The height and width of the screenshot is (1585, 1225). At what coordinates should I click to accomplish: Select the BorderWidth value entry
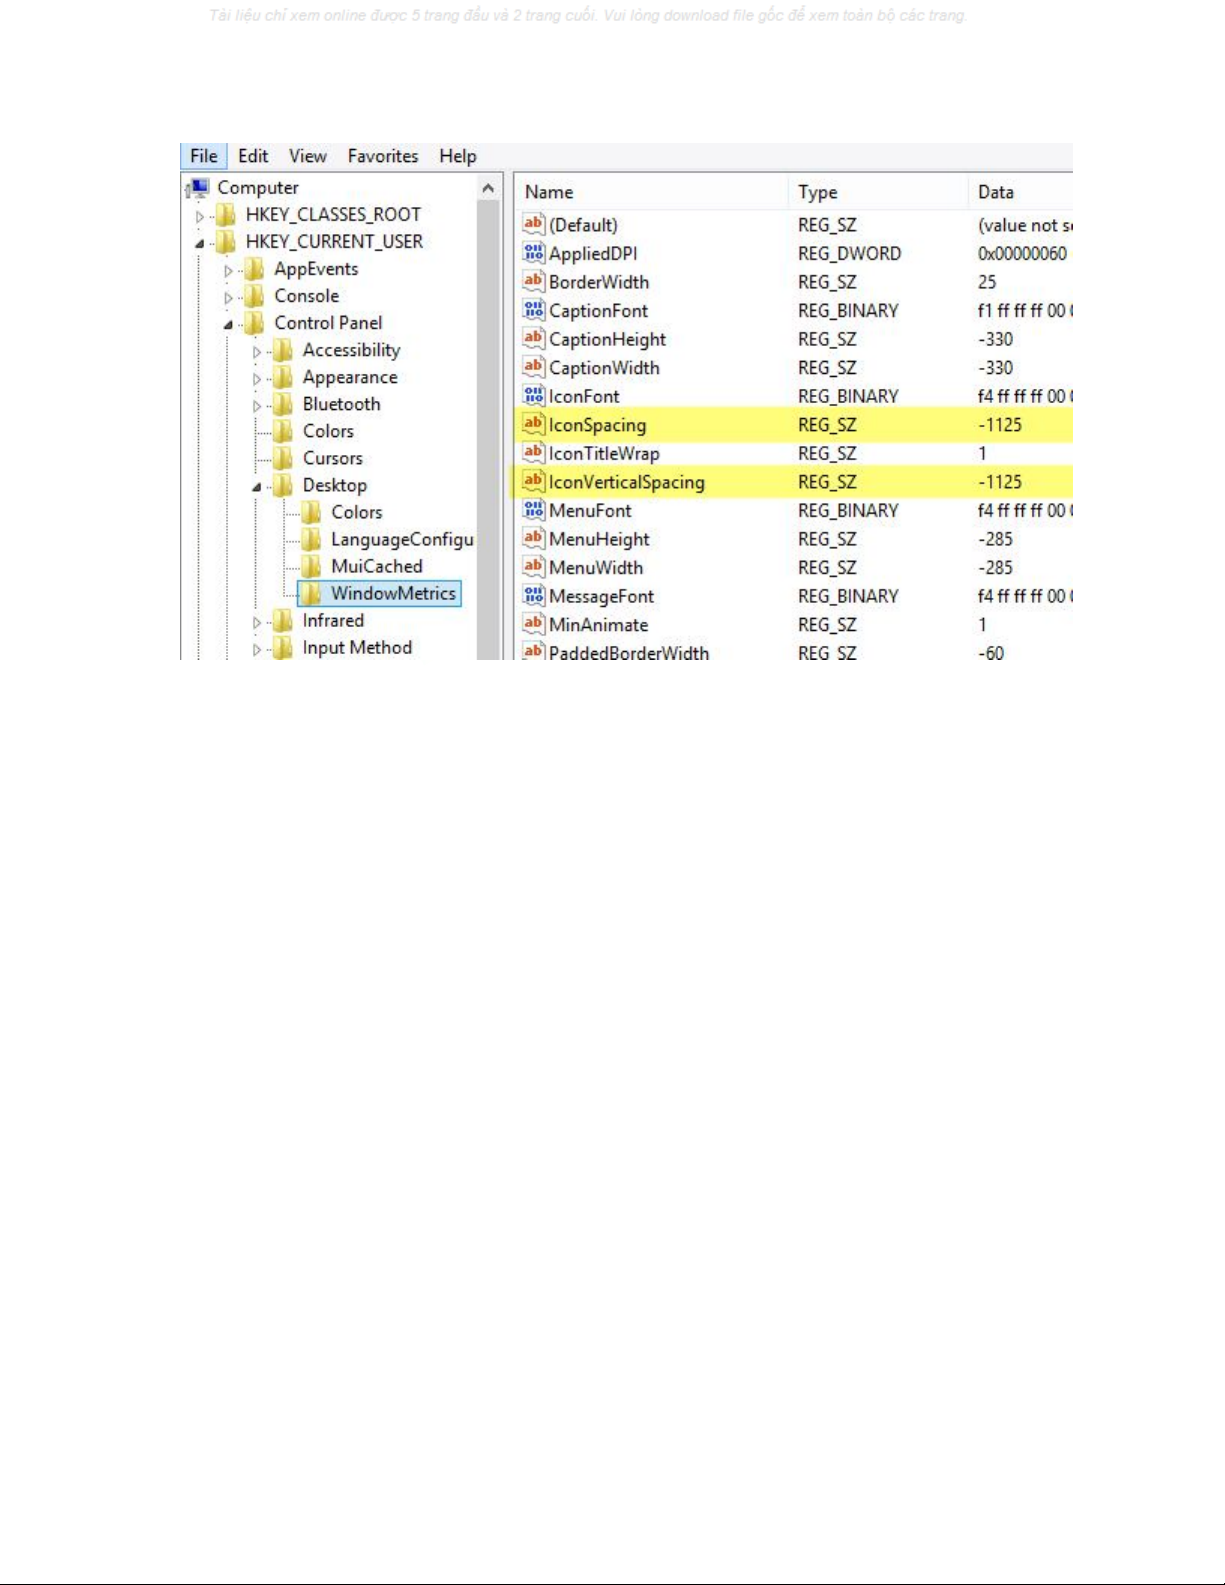click(598, 282)
